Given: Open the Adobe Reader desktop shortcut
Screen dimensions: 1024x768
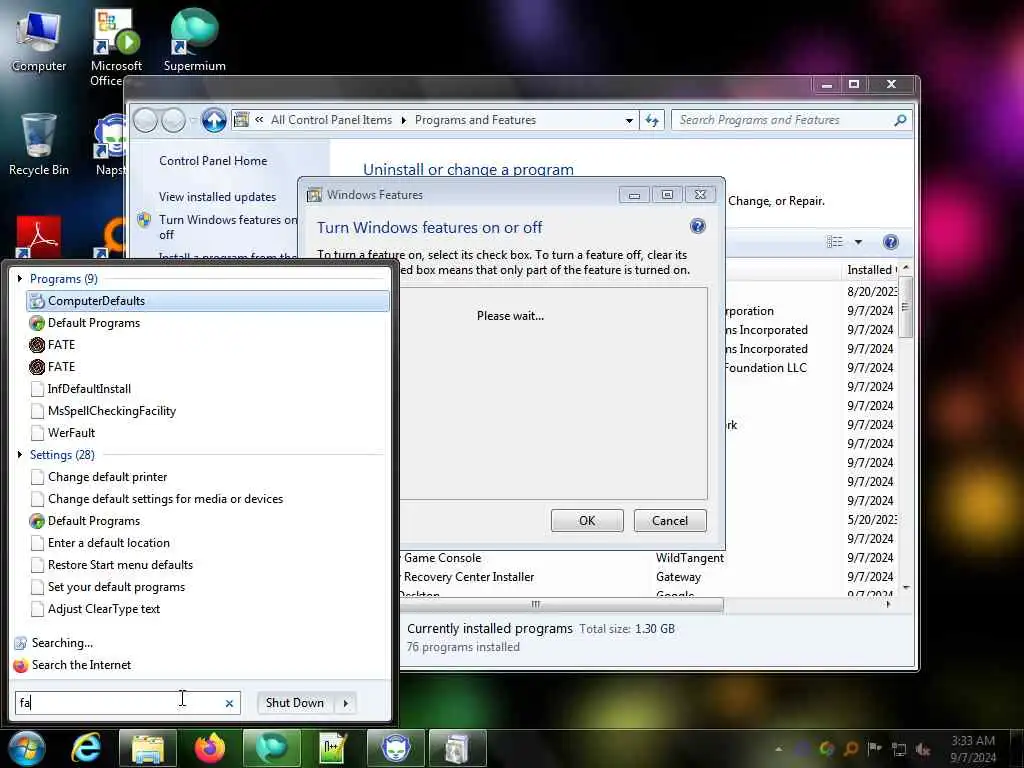Looking at the screenshot, I should 39,236.
